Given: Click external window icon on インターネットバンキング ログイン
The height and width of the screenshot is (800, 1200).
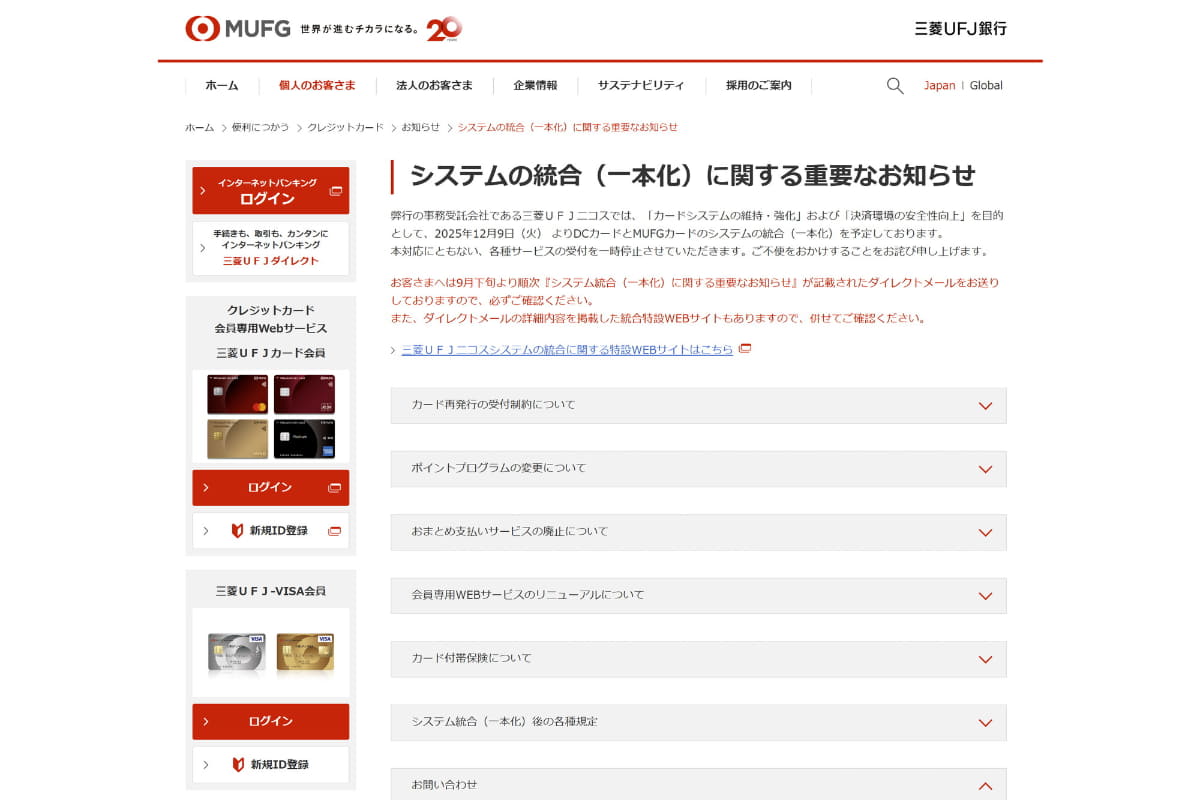Looking at the screenshot, I should pyautogui.click(x=335, y=190).
